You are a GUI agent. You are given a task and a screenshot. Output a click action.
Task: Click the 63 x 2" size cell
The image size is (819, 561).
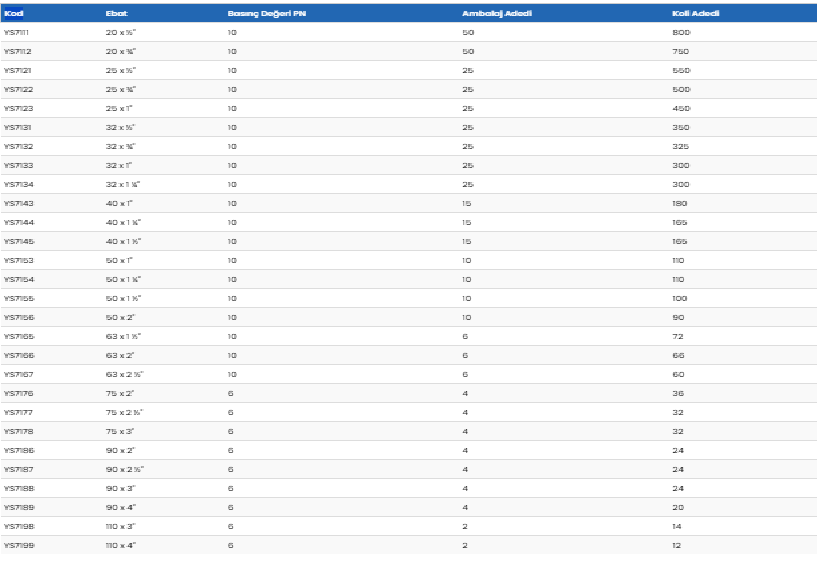click(x=118, y=355)
